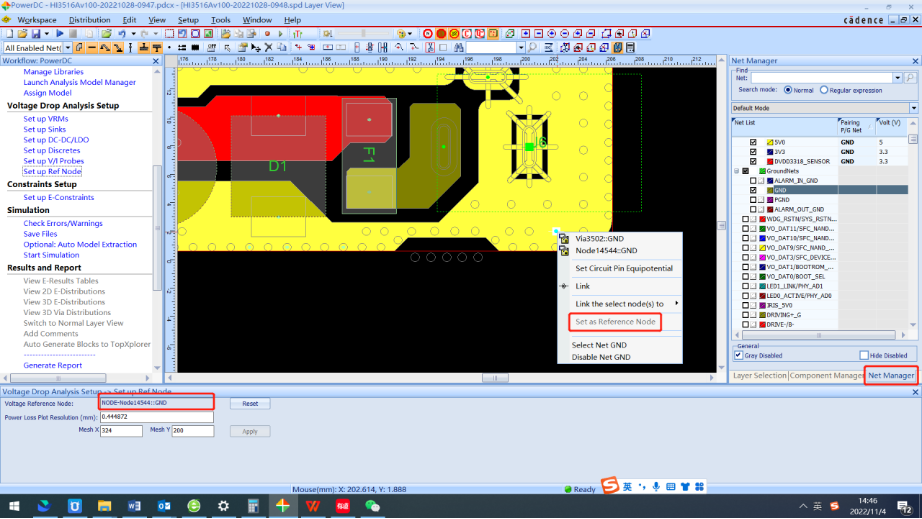The image size is (922, 519).
Task: Uncheck the DVDD3318_SENSOR net checkbox
Action: pos(753,161)
